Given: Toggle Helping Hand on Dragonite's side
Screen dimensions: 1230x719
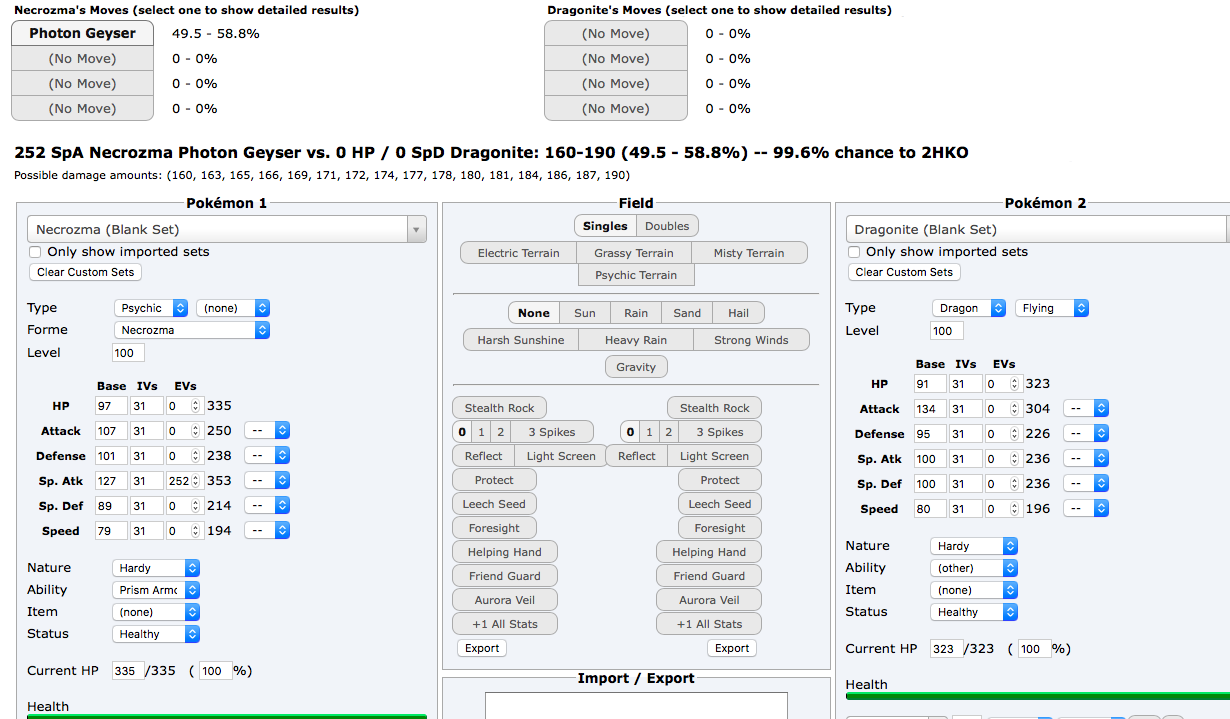Looking at the screenshot, I should [x=709, y=552].
